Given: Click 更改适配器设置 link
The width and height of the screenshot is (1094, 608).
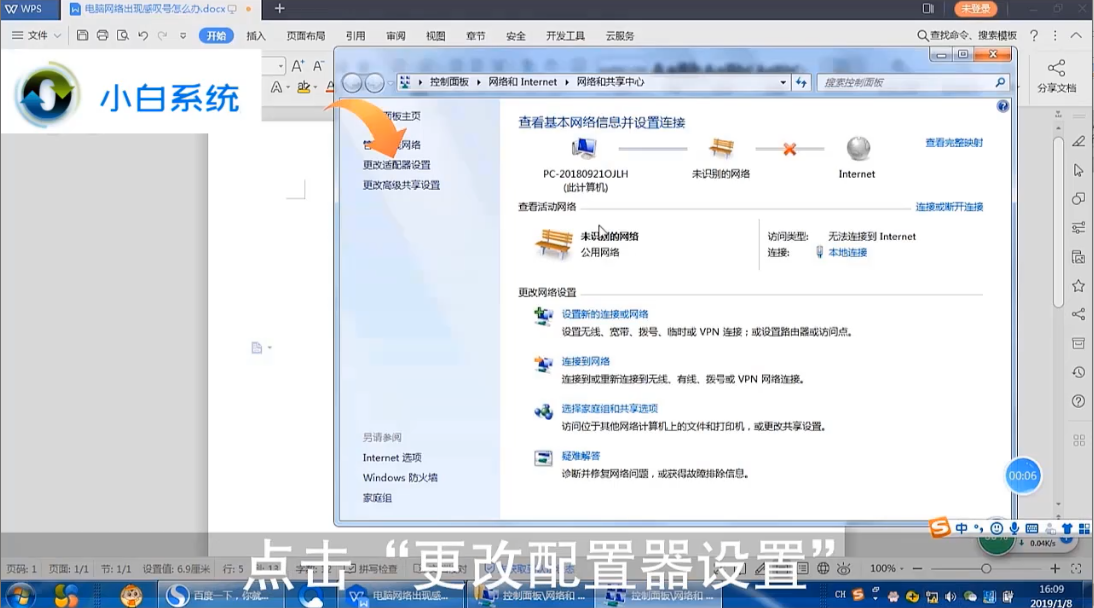Looking at the screenshot, I should pyautogui.click(x=396, y=165).
